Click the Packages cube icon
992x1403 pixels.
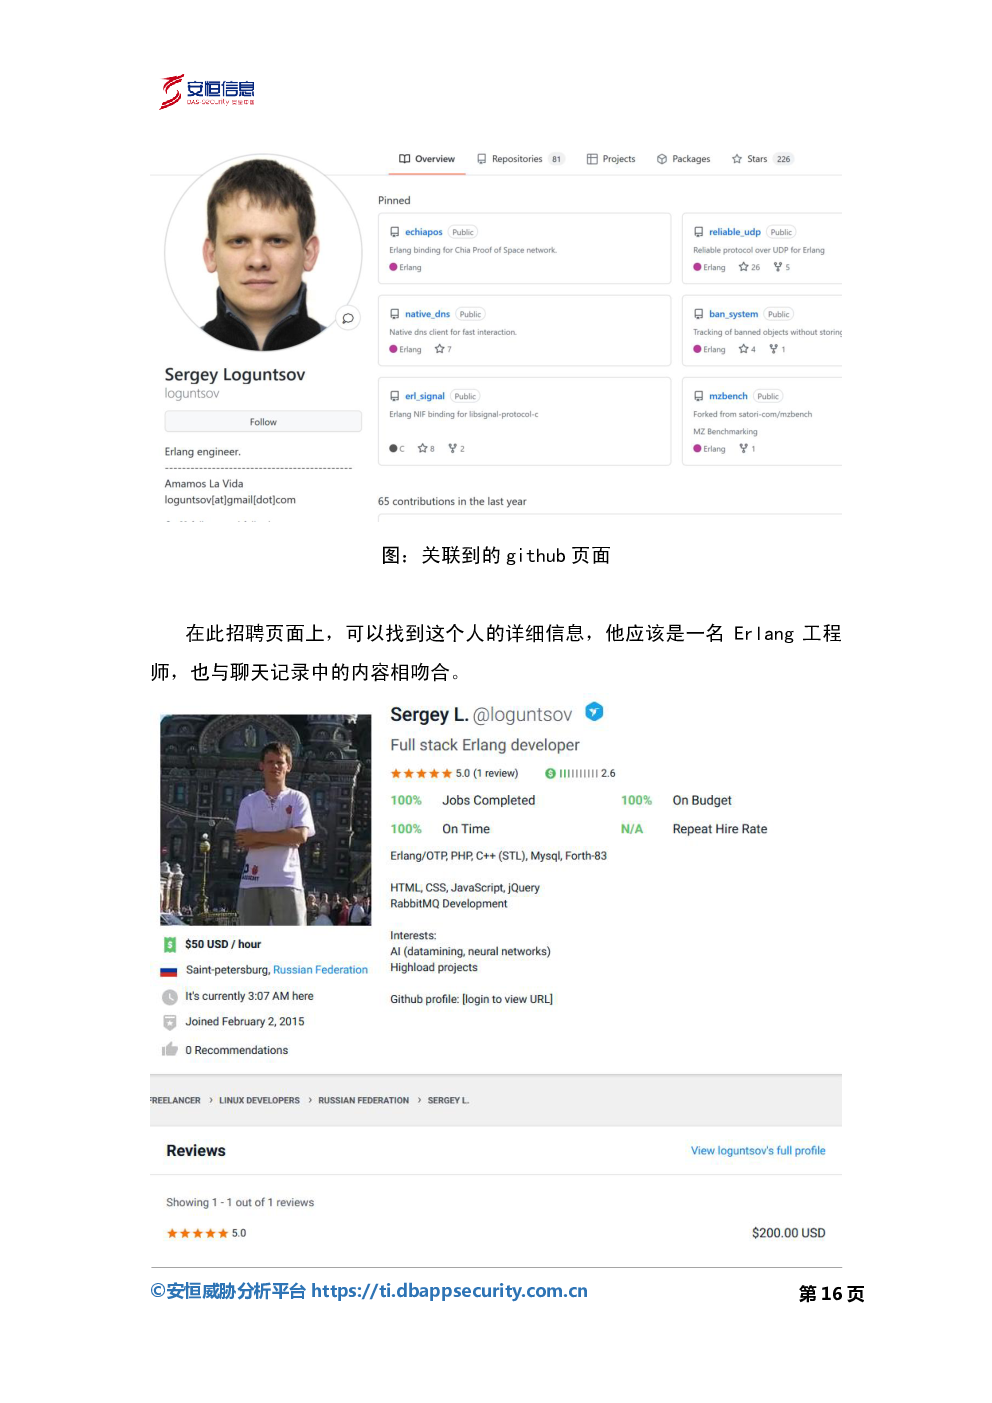click(x=662, y=159)
